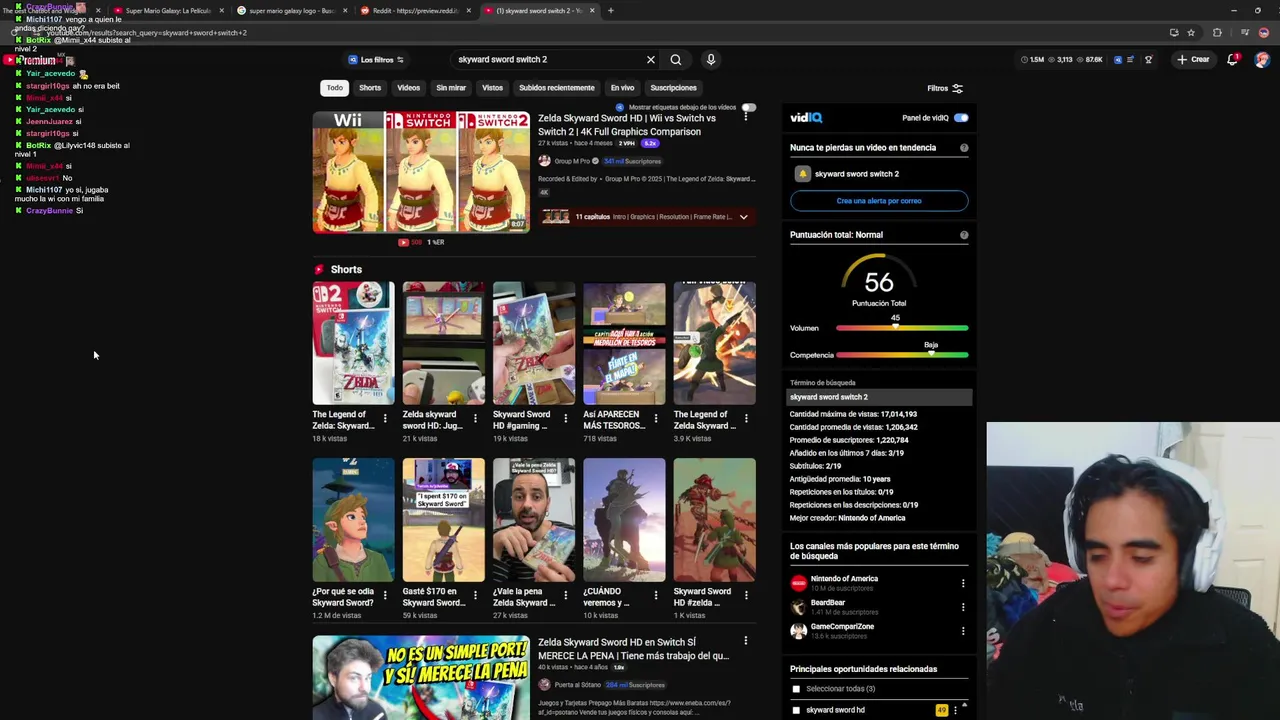Select the 'Suscripciones' filter chip
1280x720 pixels.
click(673, 88)
